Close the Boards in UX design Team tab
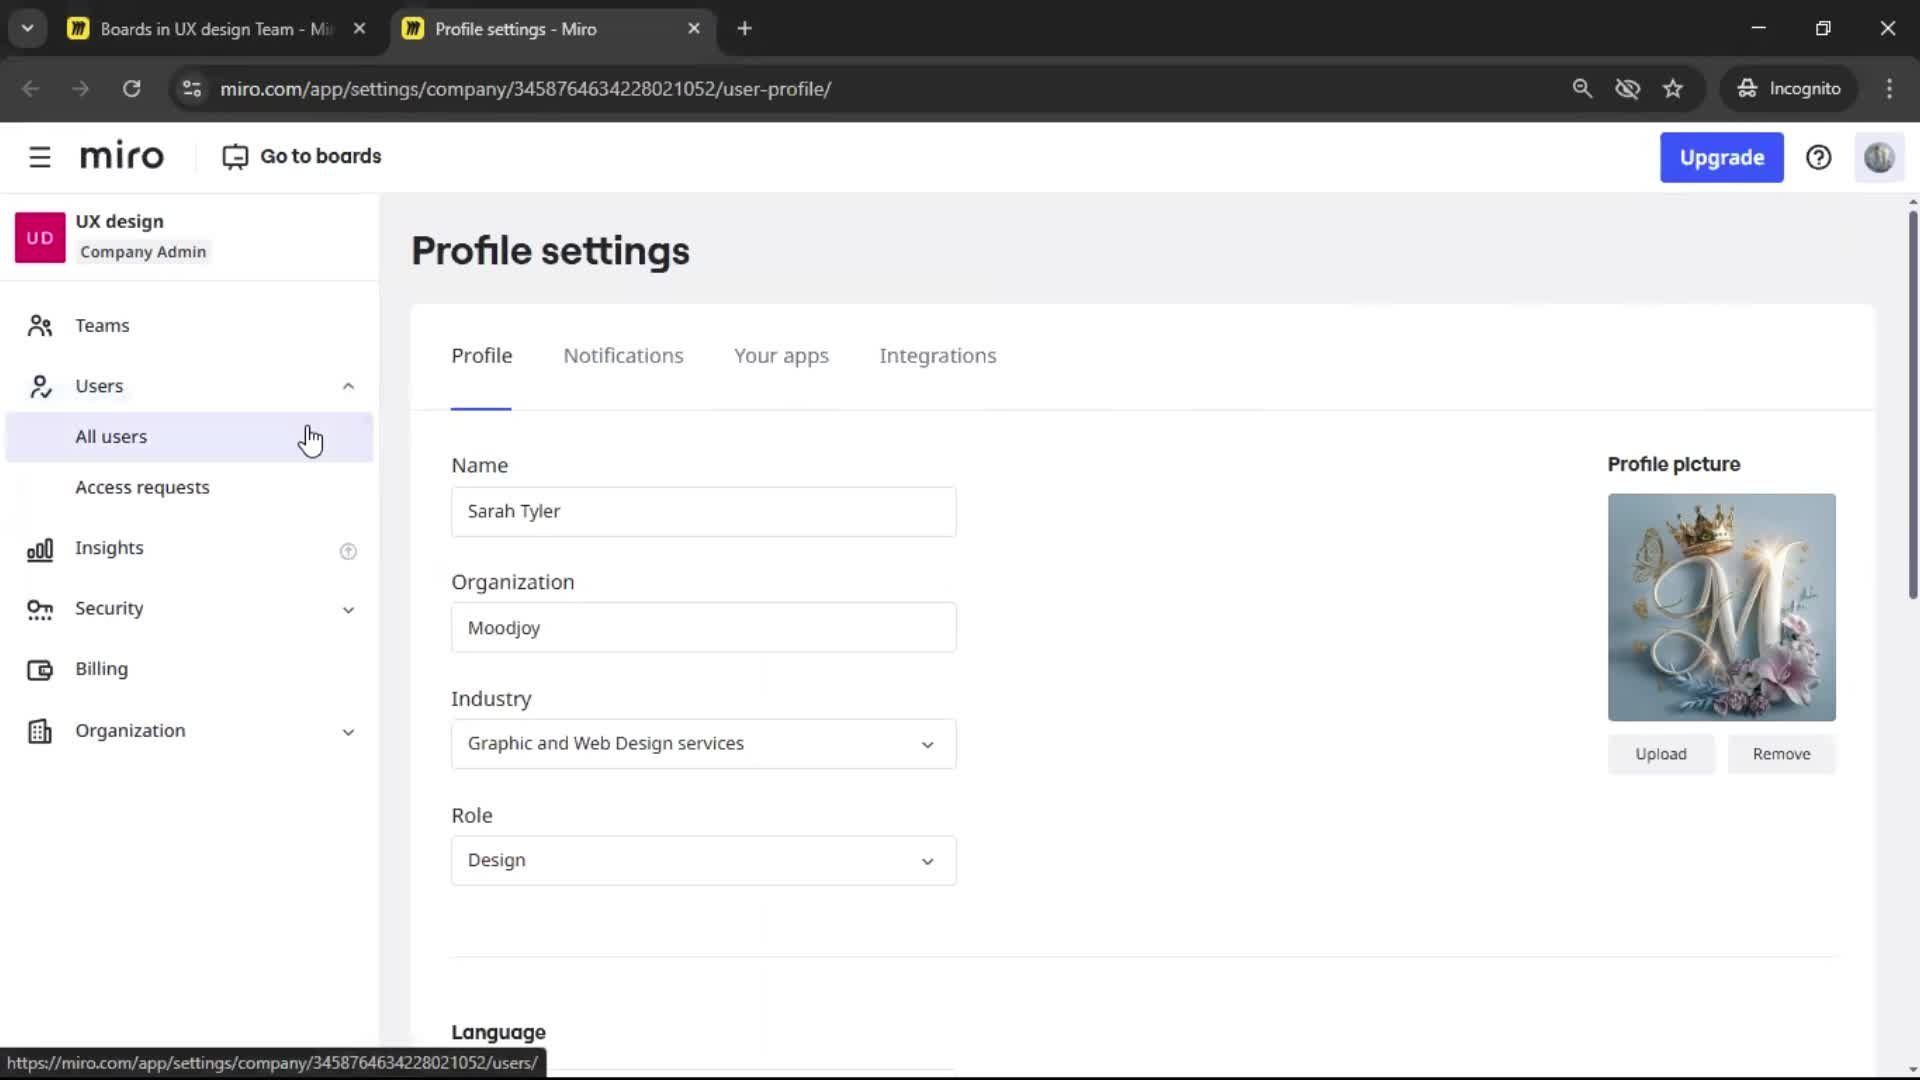Viewport: 1920px width, 1080px height. click(359, 29)
